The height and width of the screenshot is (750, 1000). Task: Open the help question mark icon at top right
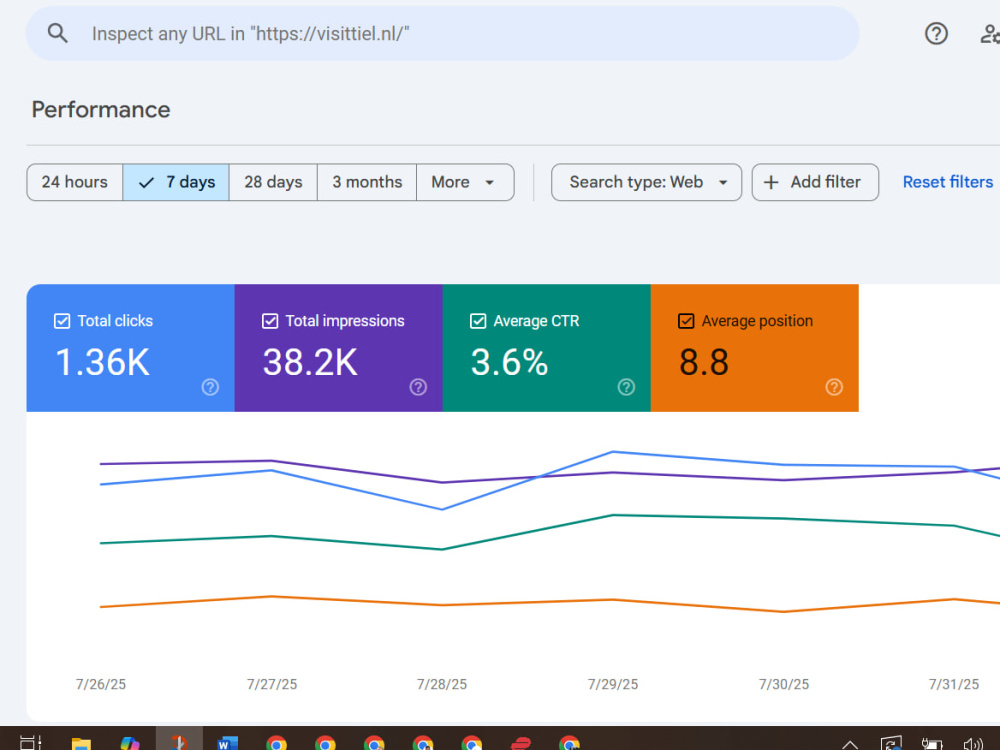coord(936,33)
